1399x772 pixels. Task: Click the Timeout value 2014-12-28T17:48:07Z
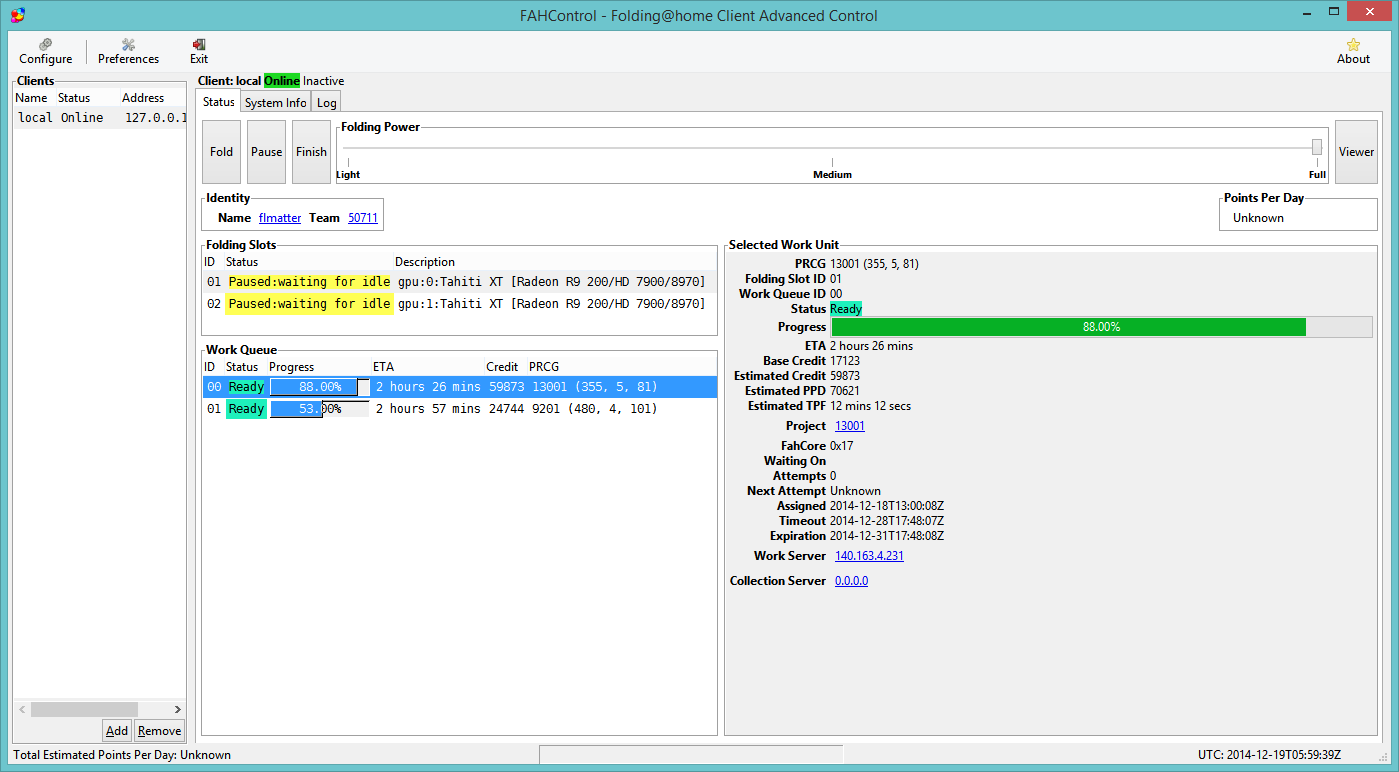(x=887, y=521)
